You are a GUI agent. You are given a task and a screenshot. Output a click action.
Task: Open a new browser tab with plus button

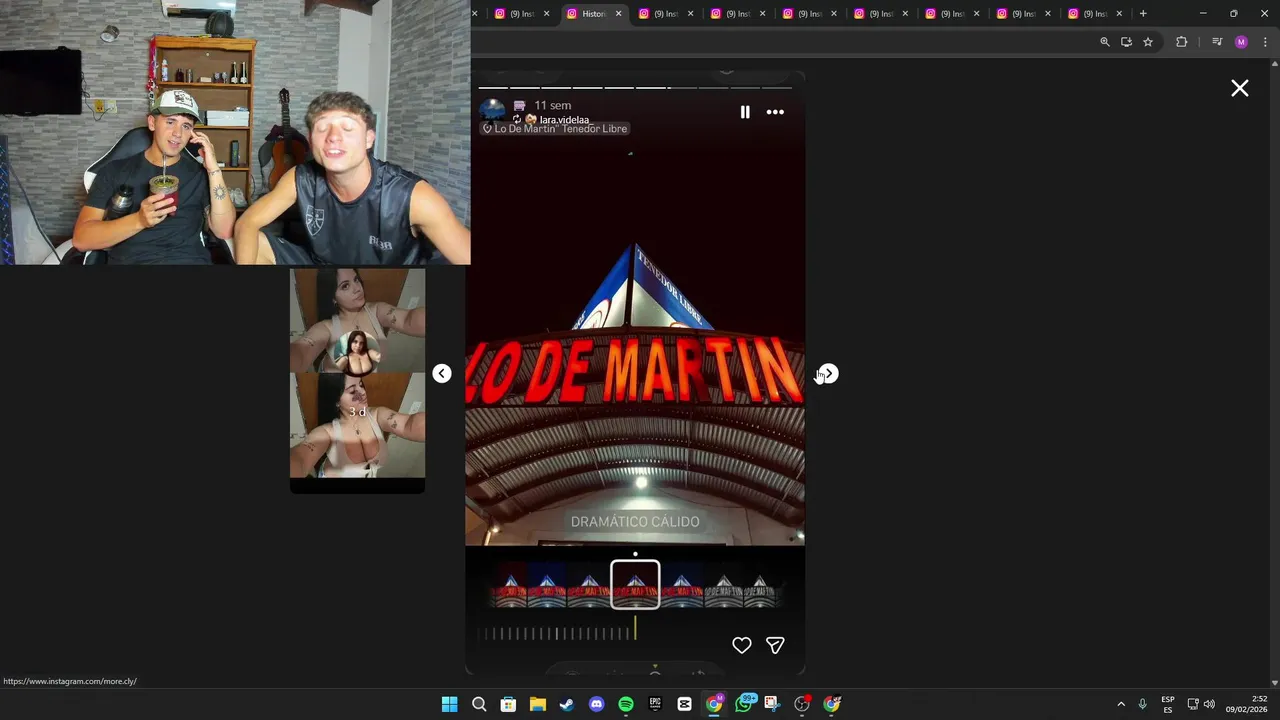(1143, 14)
